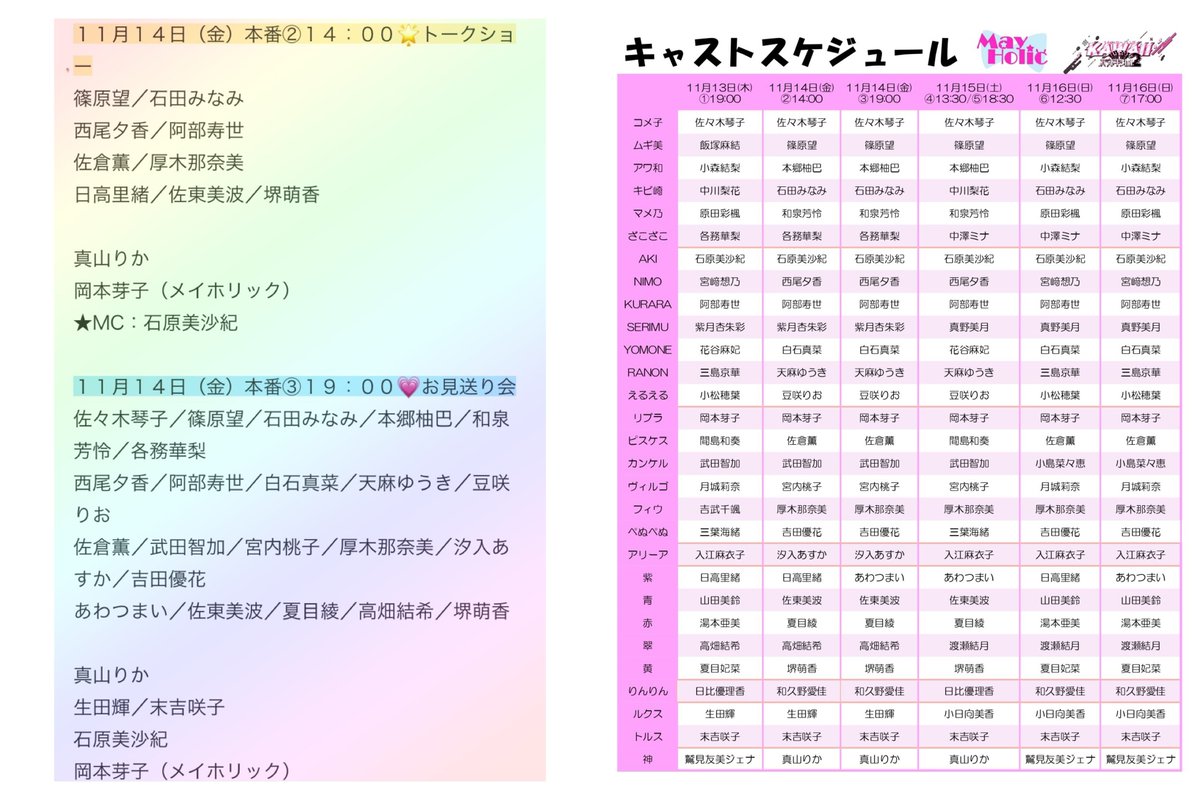Click the カンケル row label

(648, 464)
